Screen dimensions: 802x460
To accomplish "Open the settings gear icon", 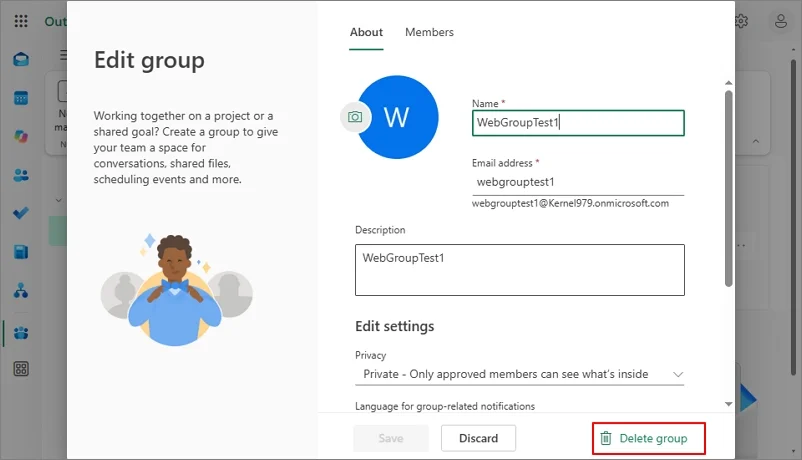I will [742, 21].
